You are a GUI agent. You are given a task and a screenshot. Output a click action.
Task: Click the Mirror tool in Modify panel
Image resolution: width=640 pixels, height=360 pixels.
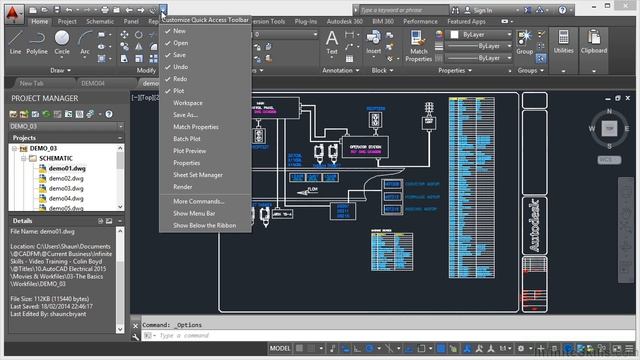coord(139,47)
